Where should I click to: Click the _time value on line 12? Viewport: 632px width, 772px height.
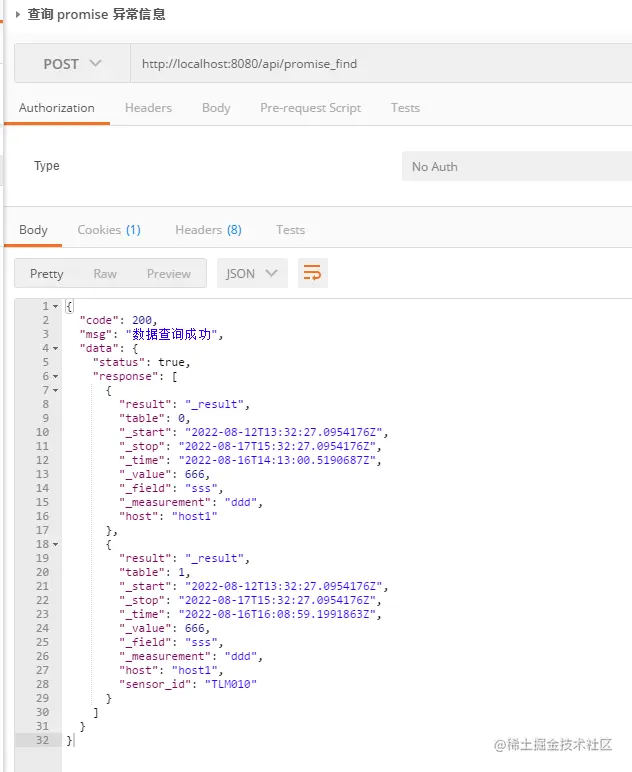coord(277,460)
